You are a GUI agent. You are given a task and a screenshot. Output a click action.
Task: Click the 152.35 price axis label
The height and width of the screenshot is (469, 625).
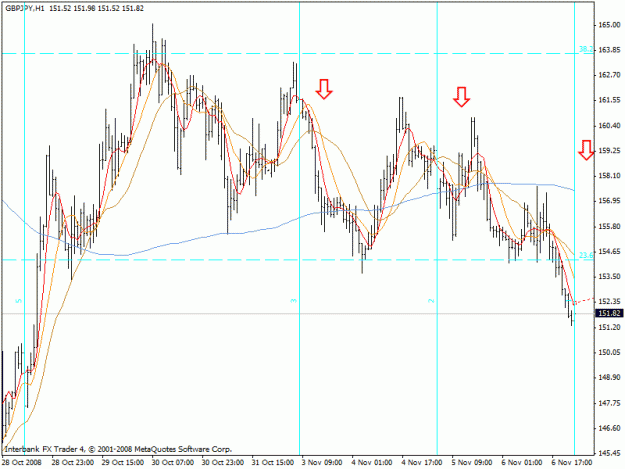(x=609, y=302)
